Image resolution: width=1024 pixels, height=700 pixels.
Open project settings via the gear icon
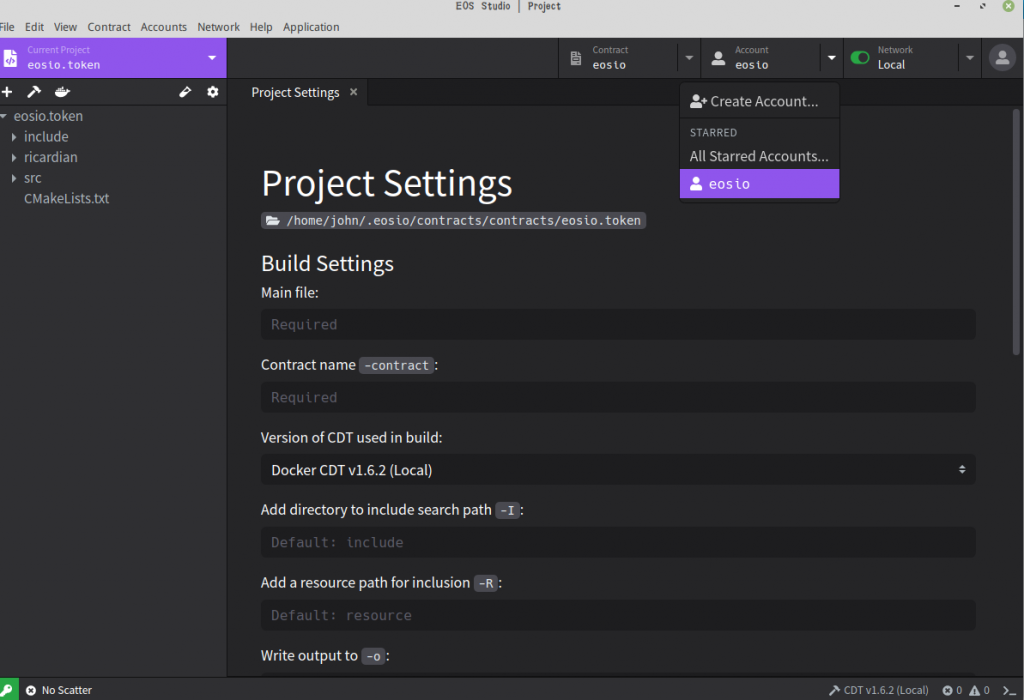[x=212, y=92]
